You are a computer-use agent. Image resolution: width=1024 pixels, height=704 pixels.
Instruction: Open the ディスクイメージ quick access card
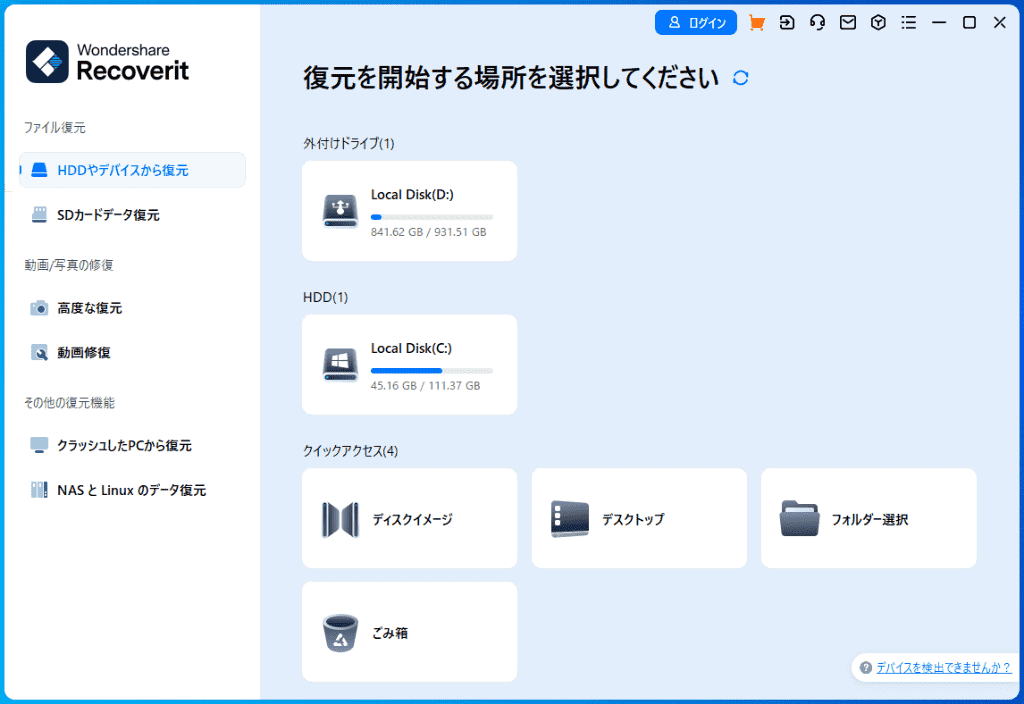click(409, 518)
